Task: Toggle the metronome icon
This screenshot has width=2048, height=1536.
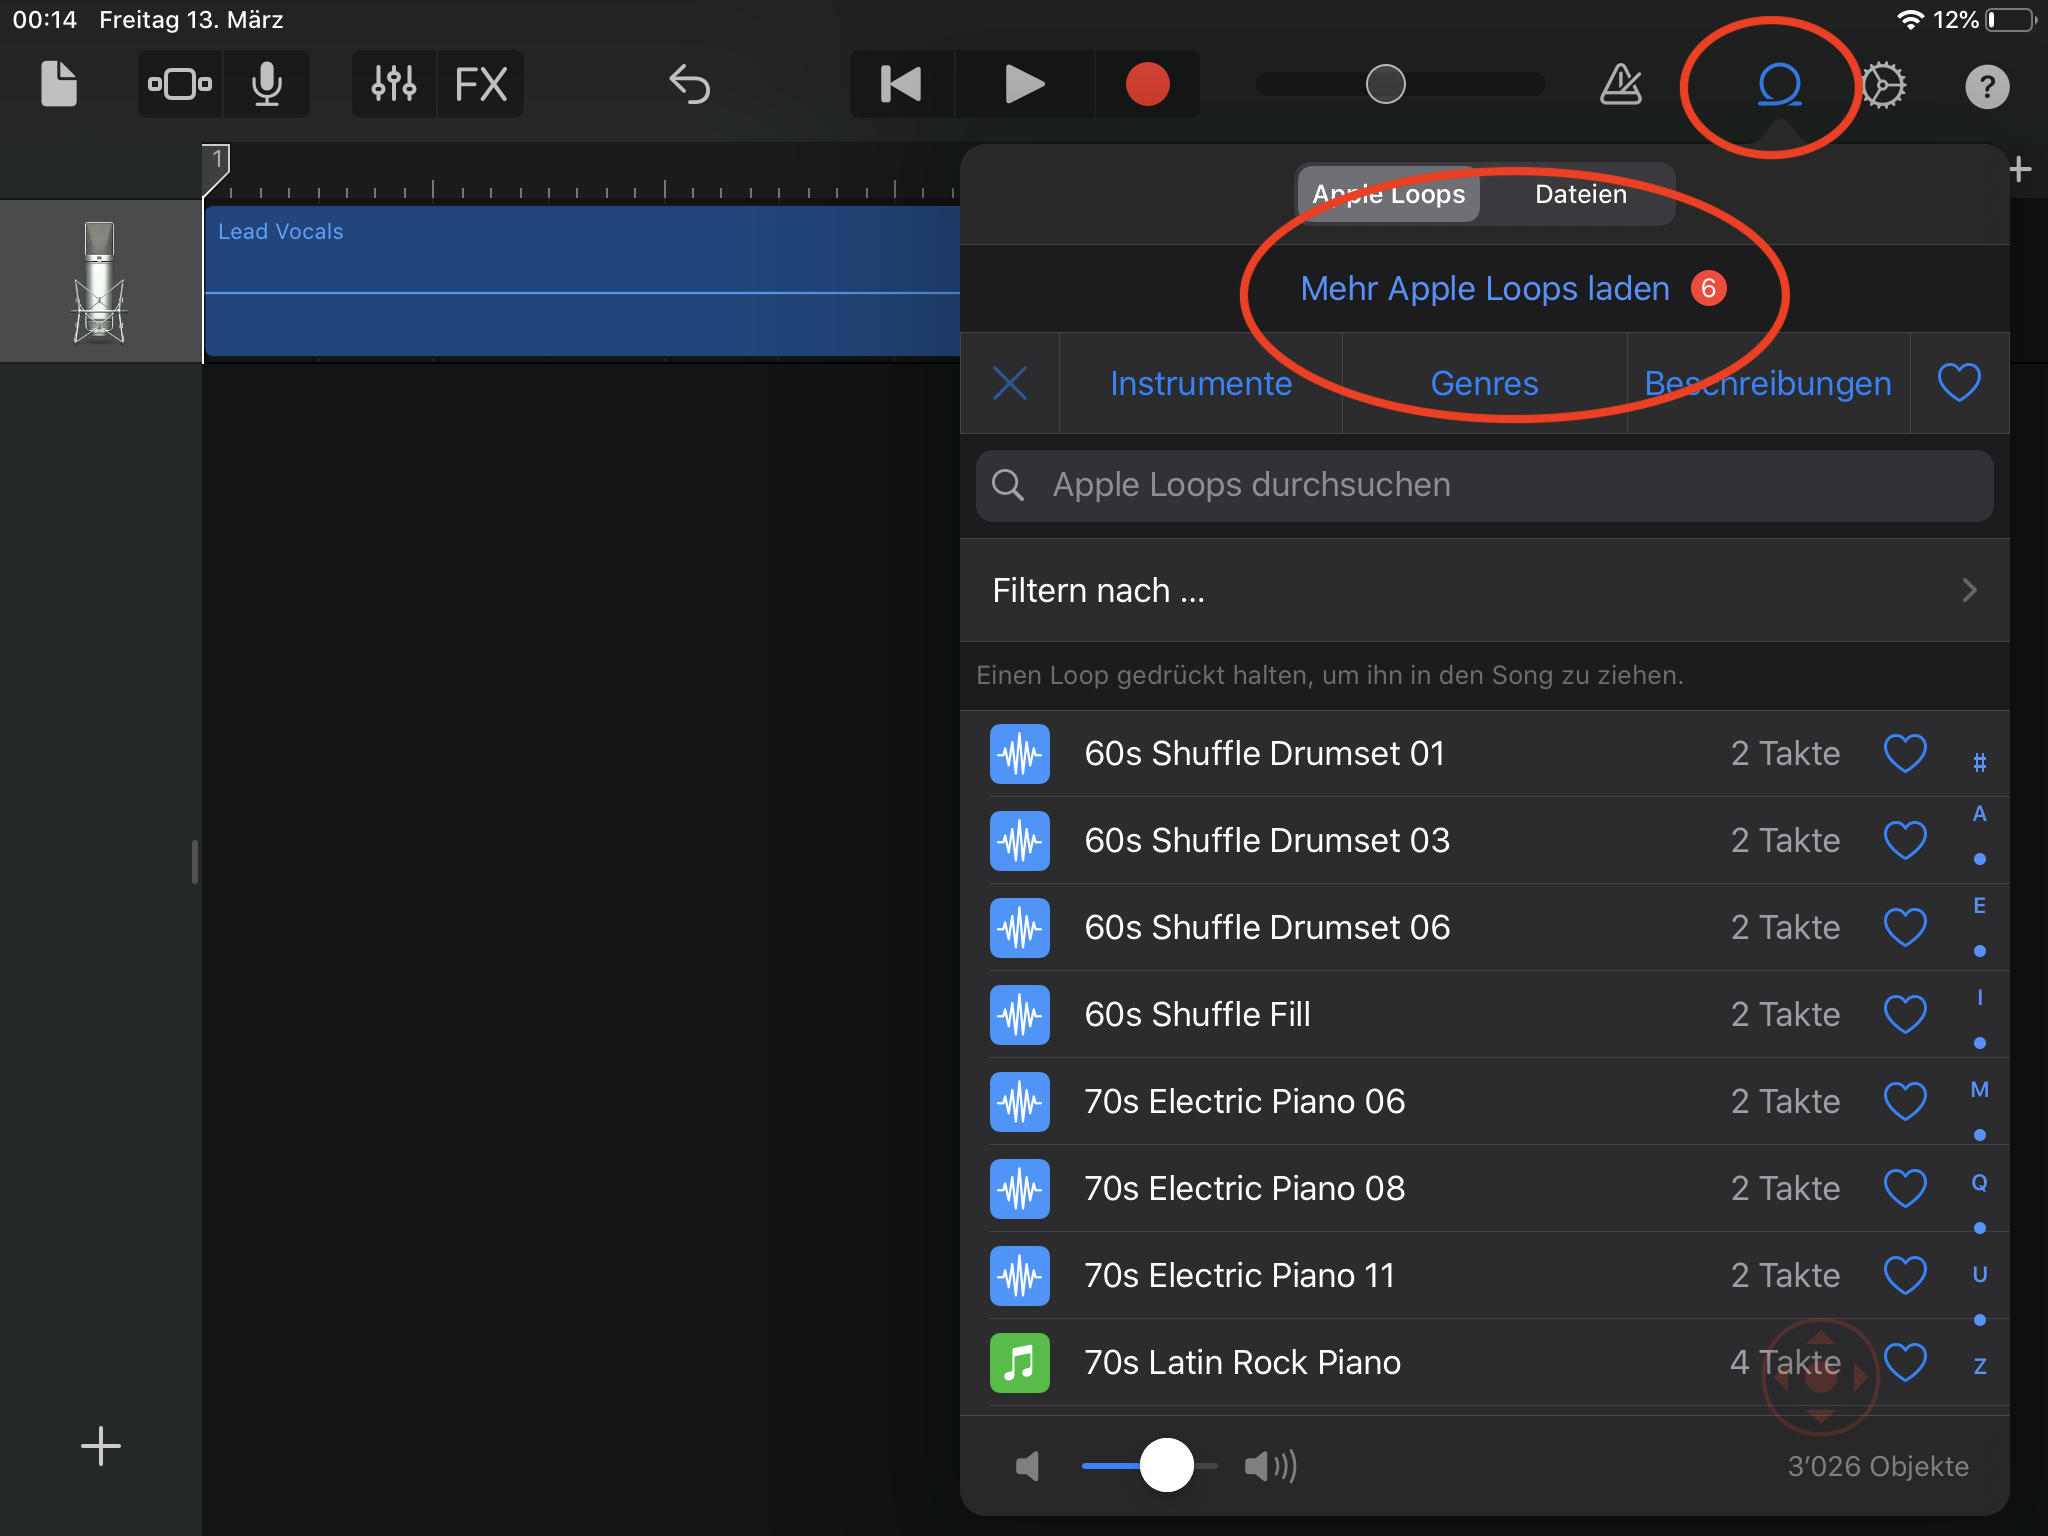Action: click(1620, 84)
